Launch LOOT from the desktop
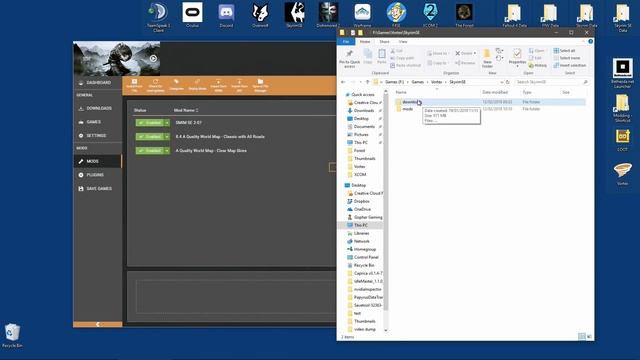Screen dimensions: 640x360 [622, 140]
